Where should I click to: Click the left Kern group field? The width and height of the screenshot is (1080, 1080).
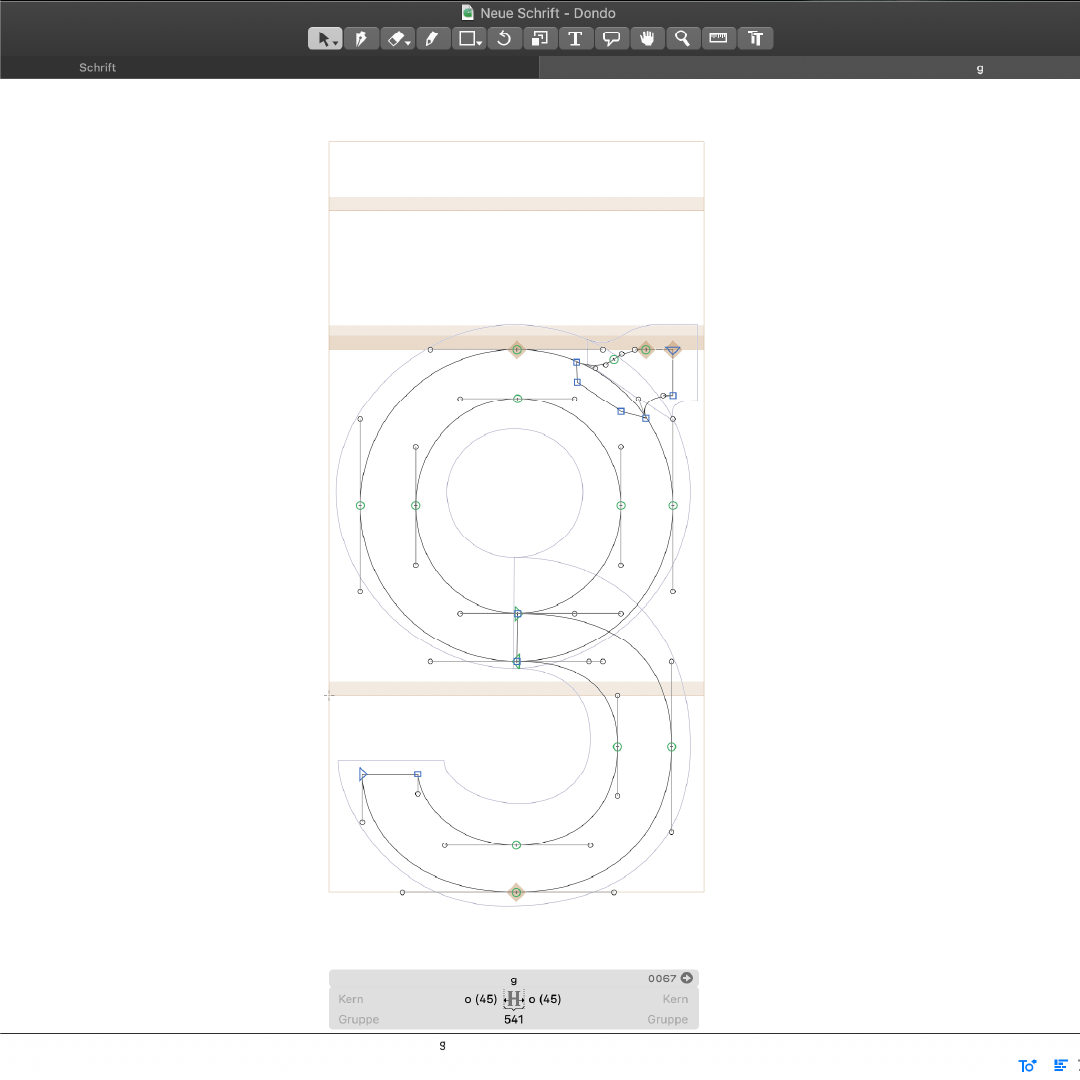351,999
